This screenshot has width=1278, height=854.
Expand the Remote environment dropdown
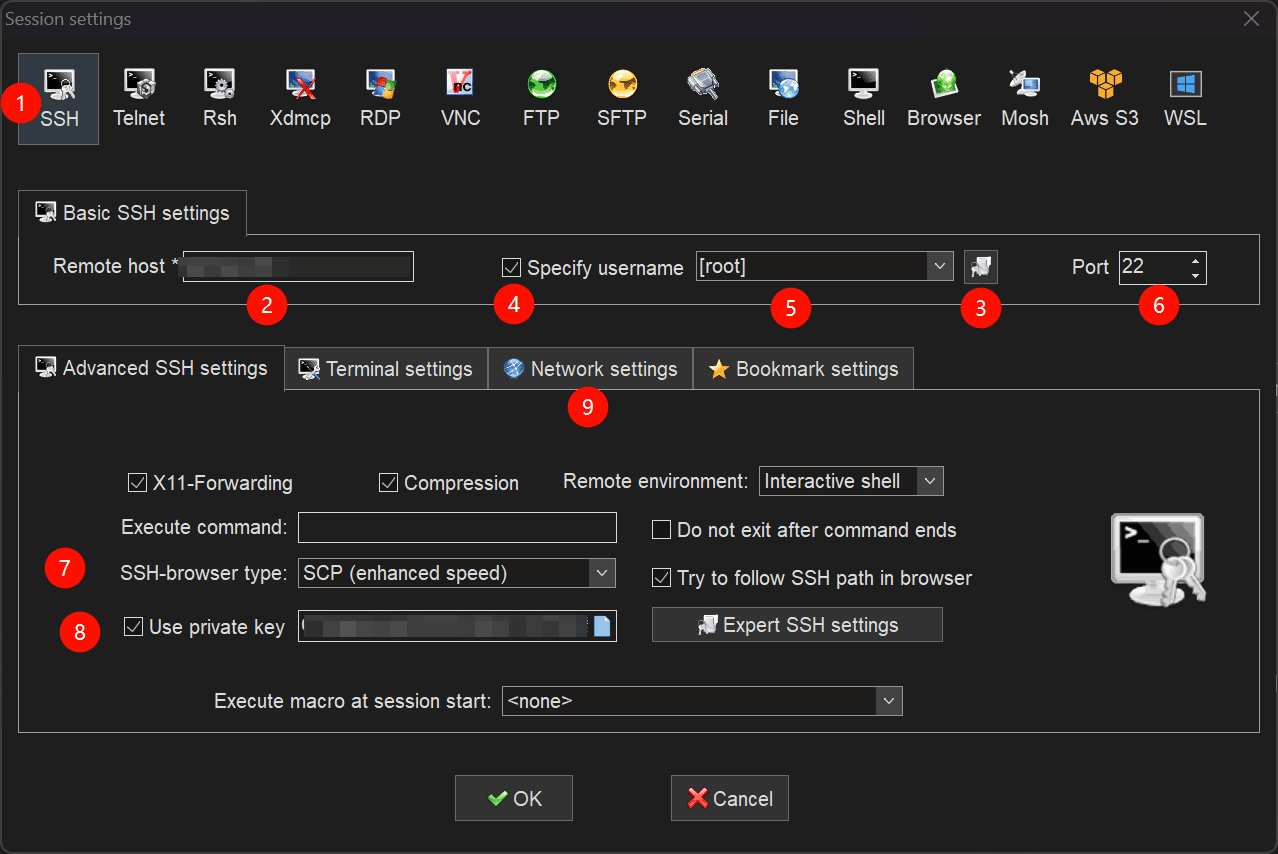point(930,481)
